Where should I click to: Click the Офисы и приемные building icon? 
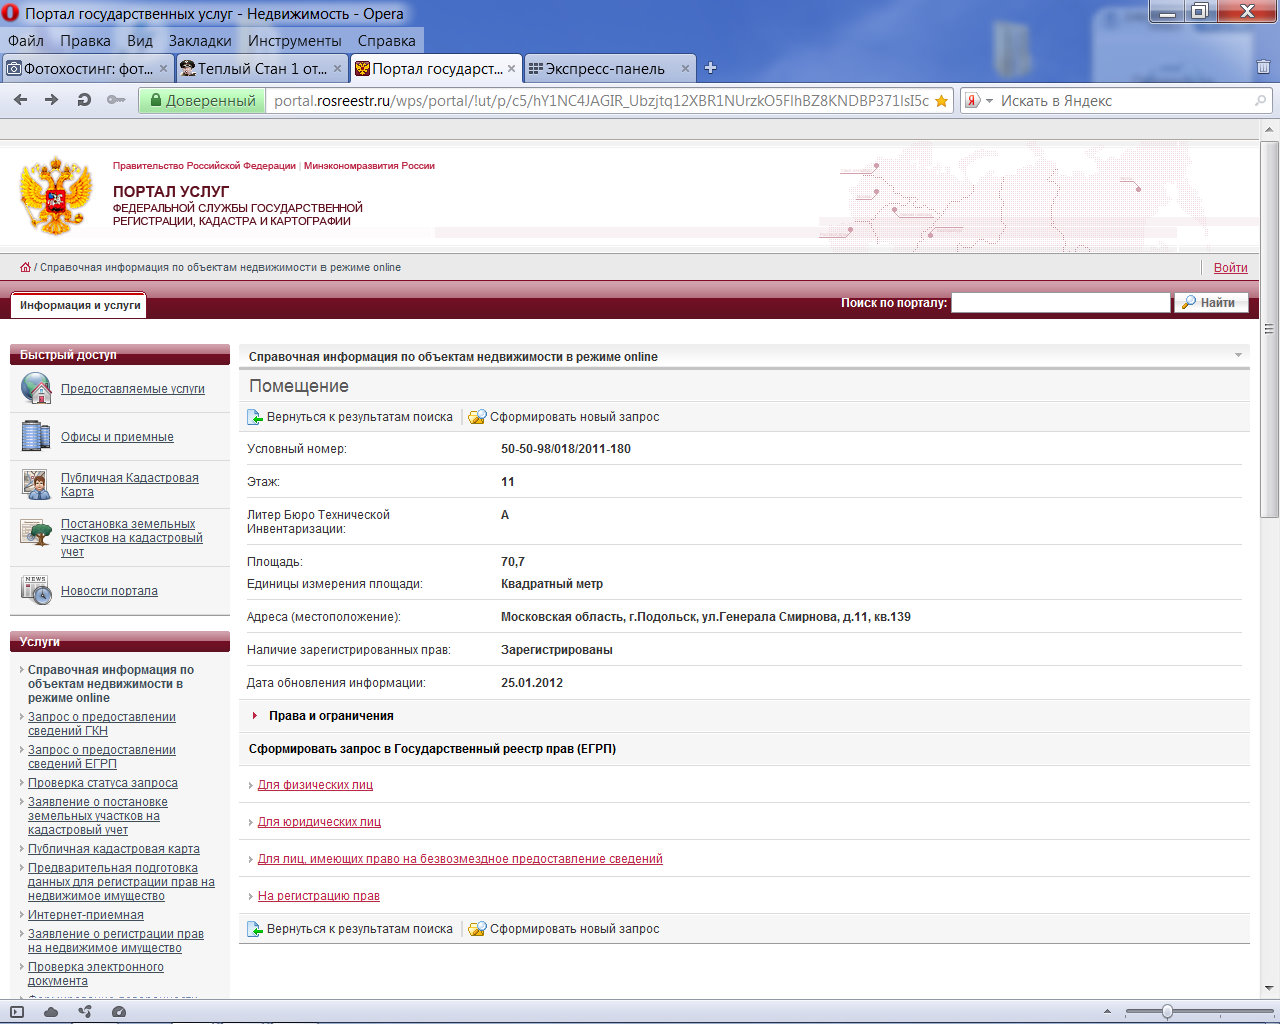pyautogui.click(x=37, y=436)
